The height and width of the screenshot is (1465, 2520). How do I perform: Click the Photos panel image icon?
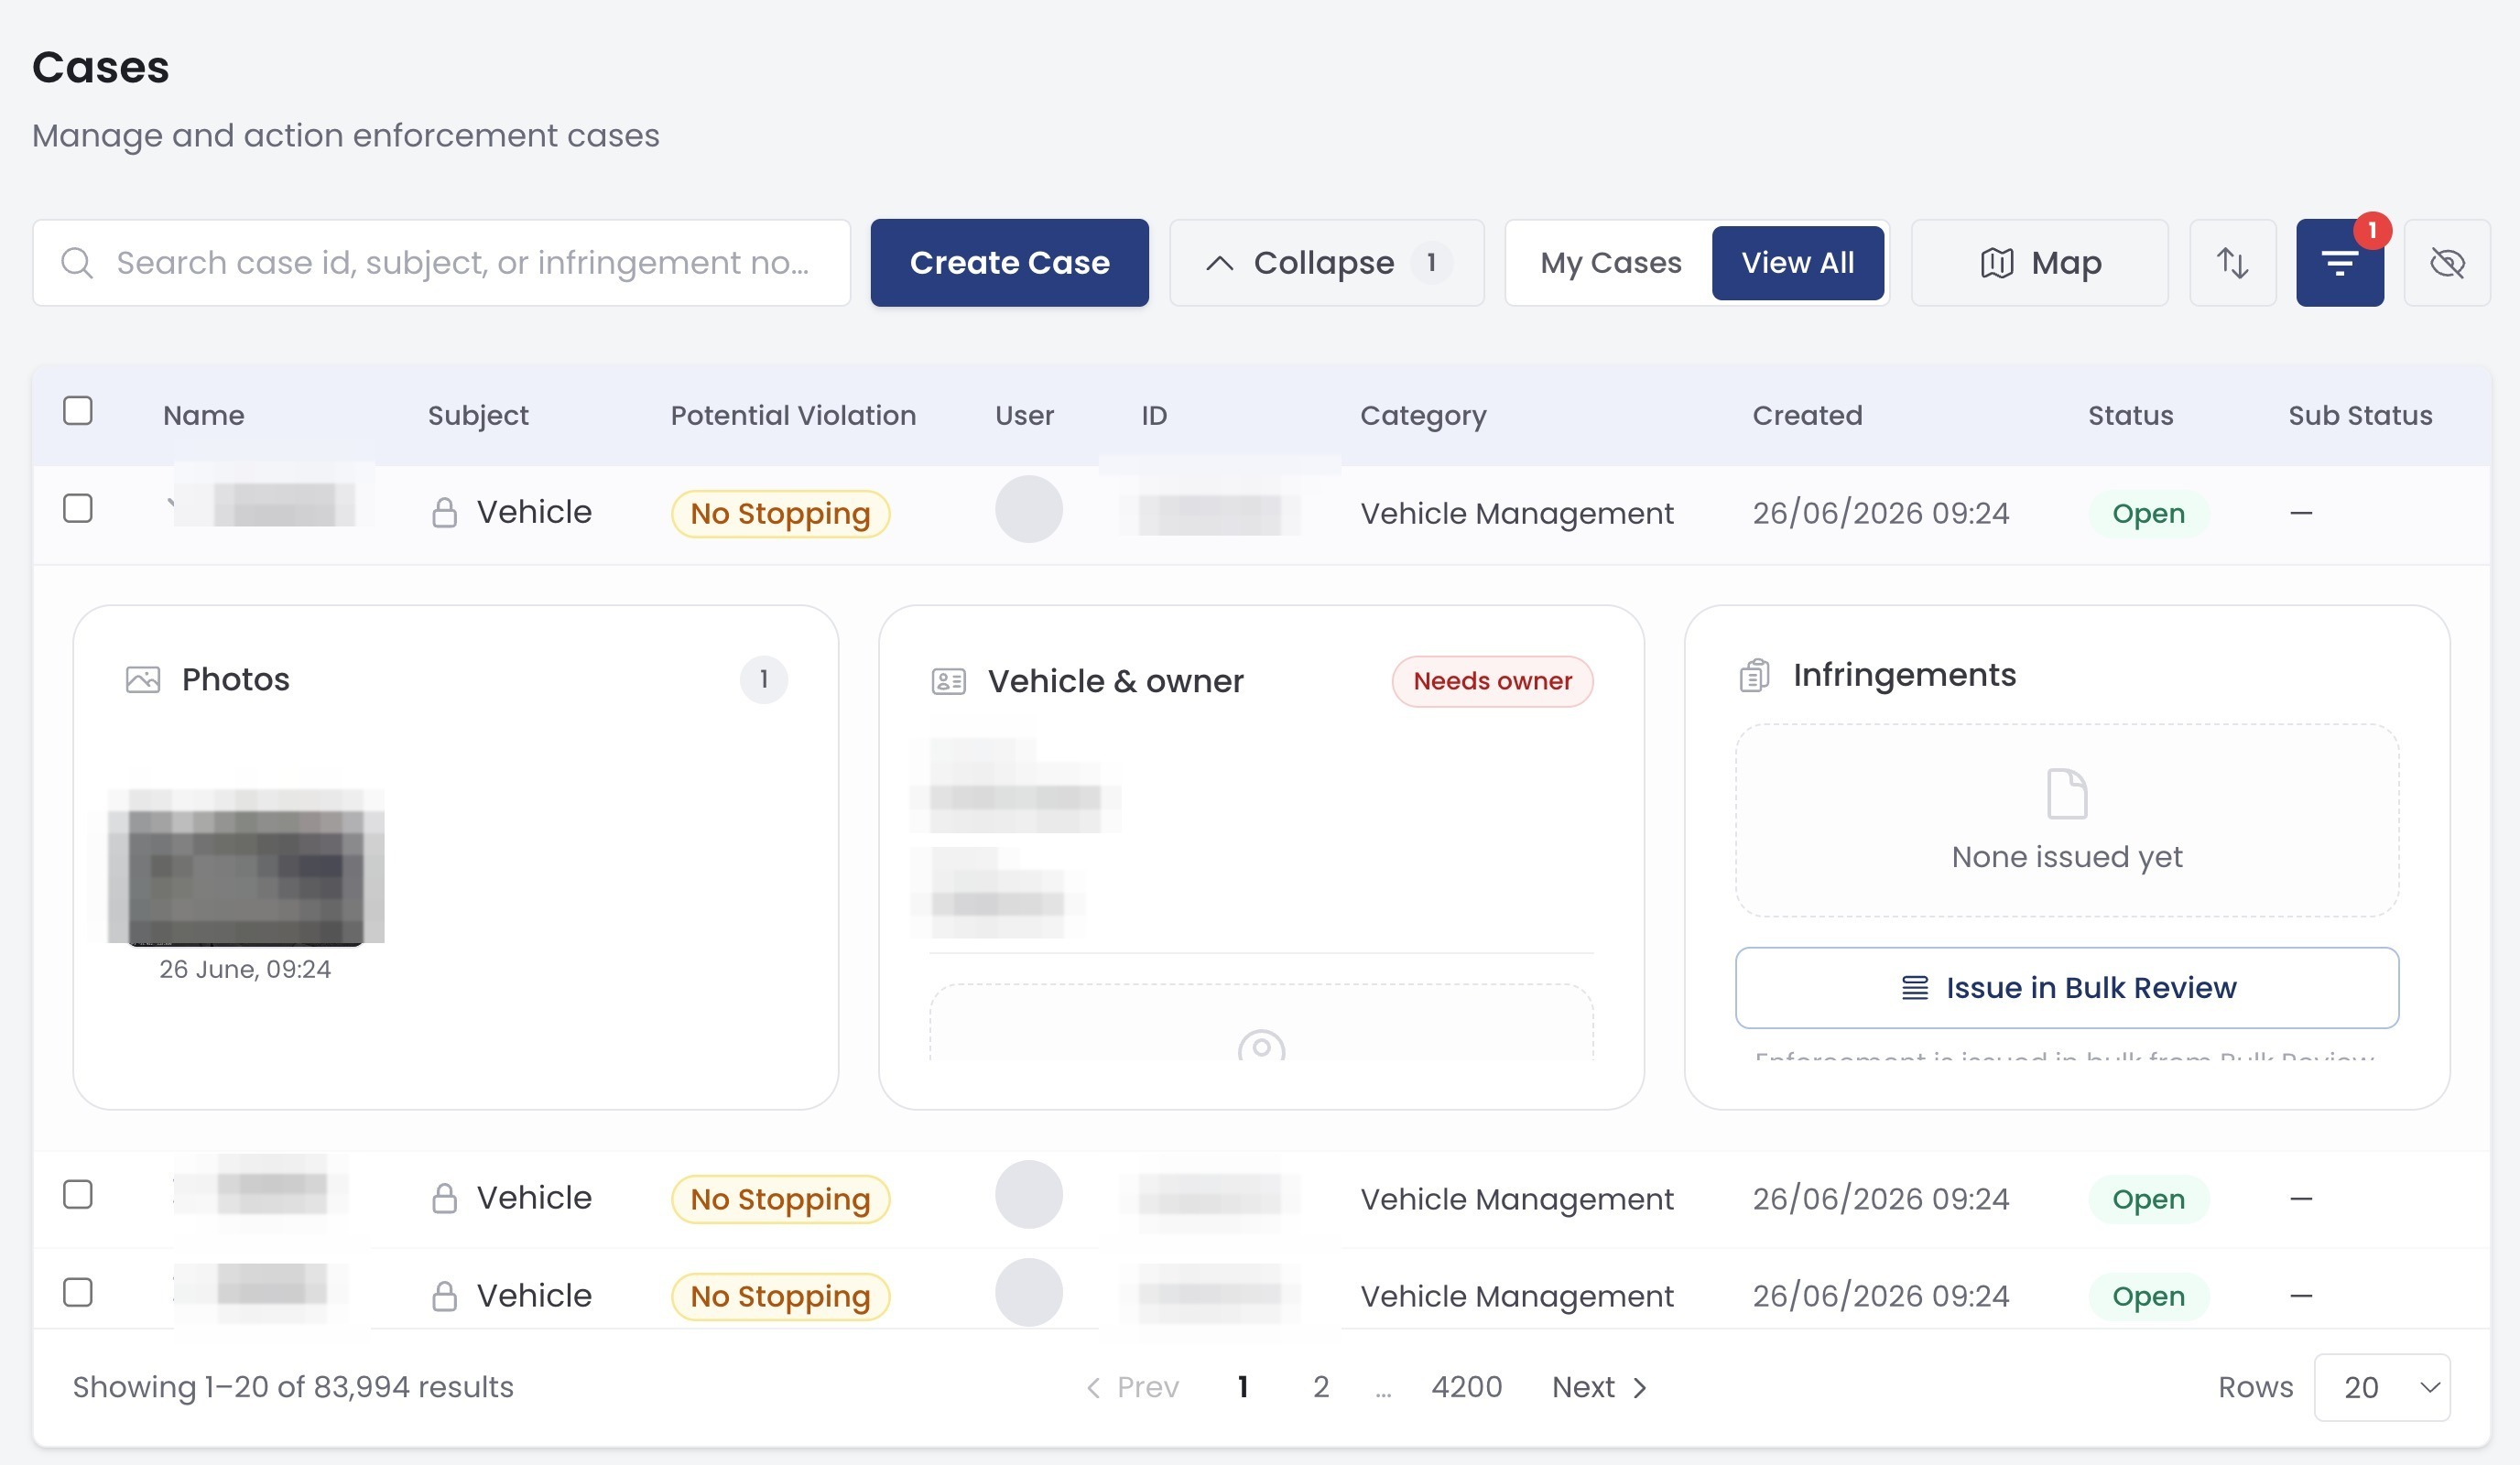tap(143, 680)
